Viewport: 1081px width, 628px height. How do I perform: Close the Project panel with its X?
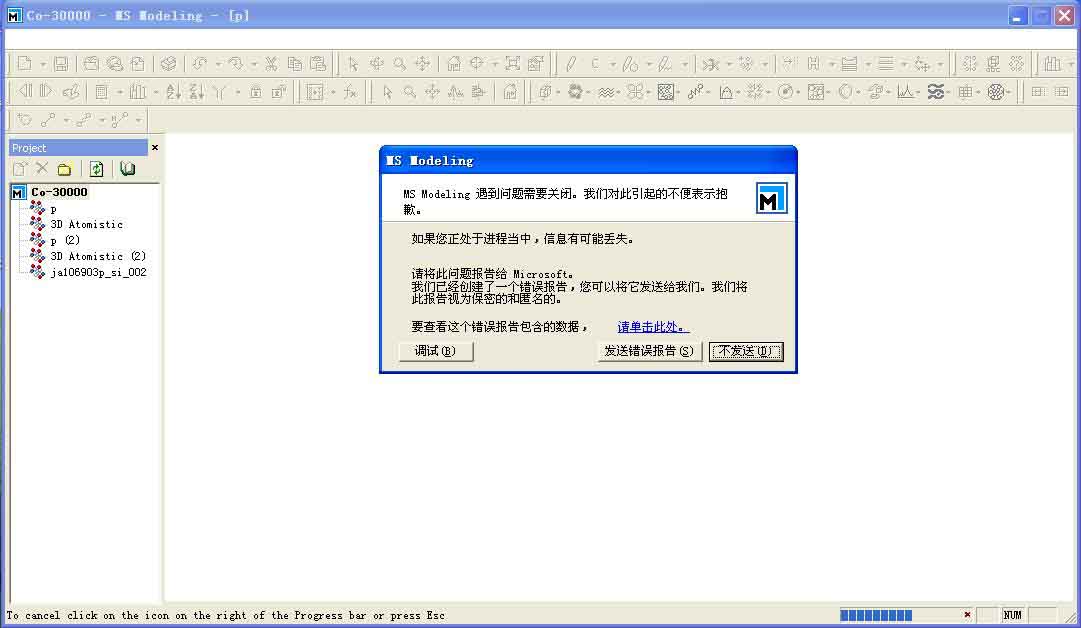point(154,148)
